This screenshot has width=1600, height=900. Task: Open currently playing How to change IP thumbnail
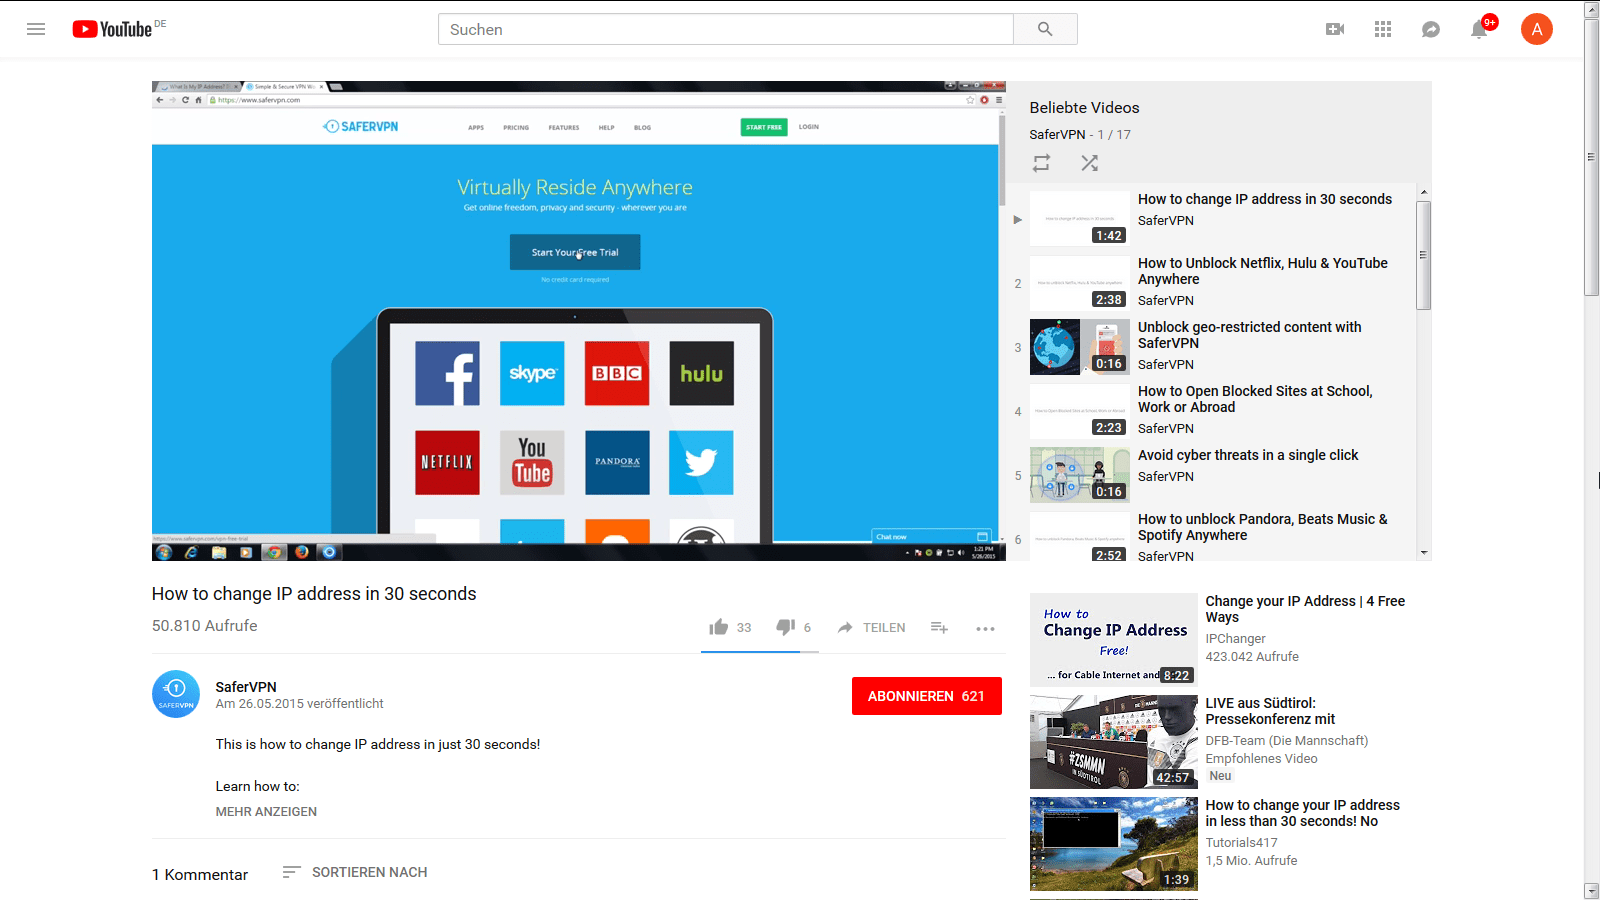tap(1080, 219)
